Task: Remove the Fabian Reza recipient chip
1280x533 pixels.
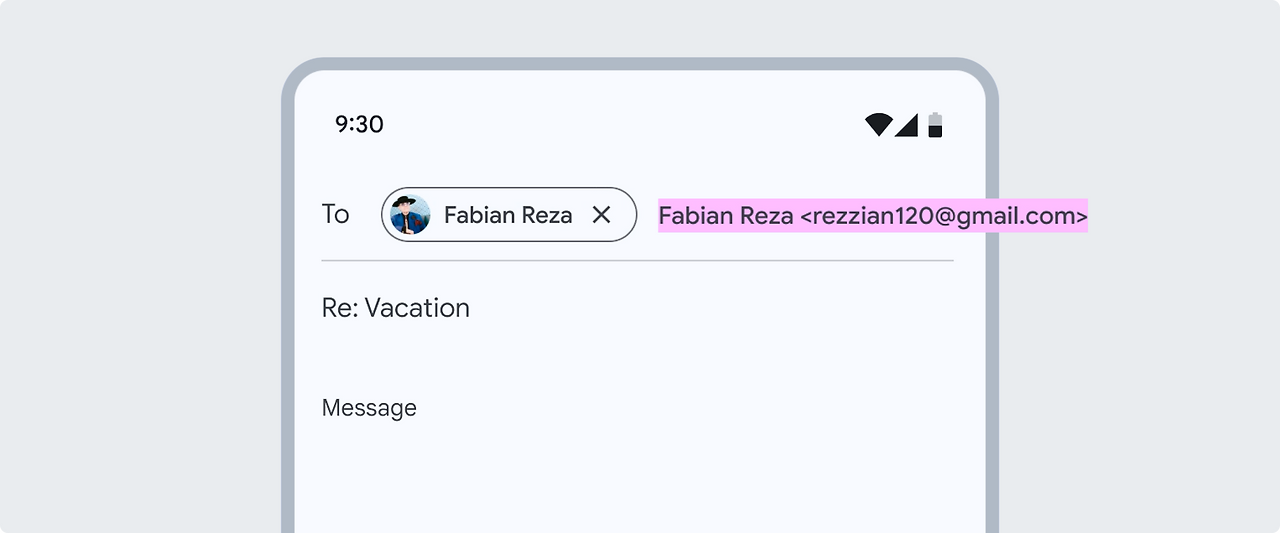Action: pos(601,215)
